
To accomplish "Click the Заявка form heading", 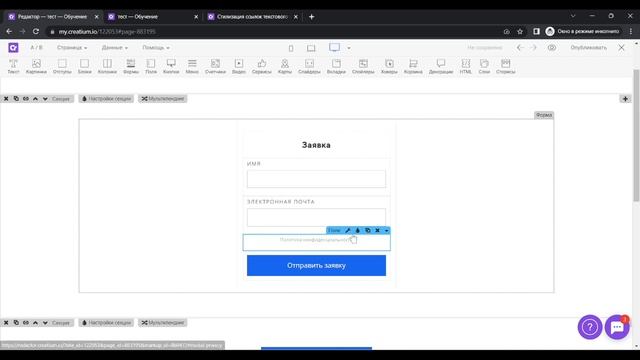I will pos(316,145).
